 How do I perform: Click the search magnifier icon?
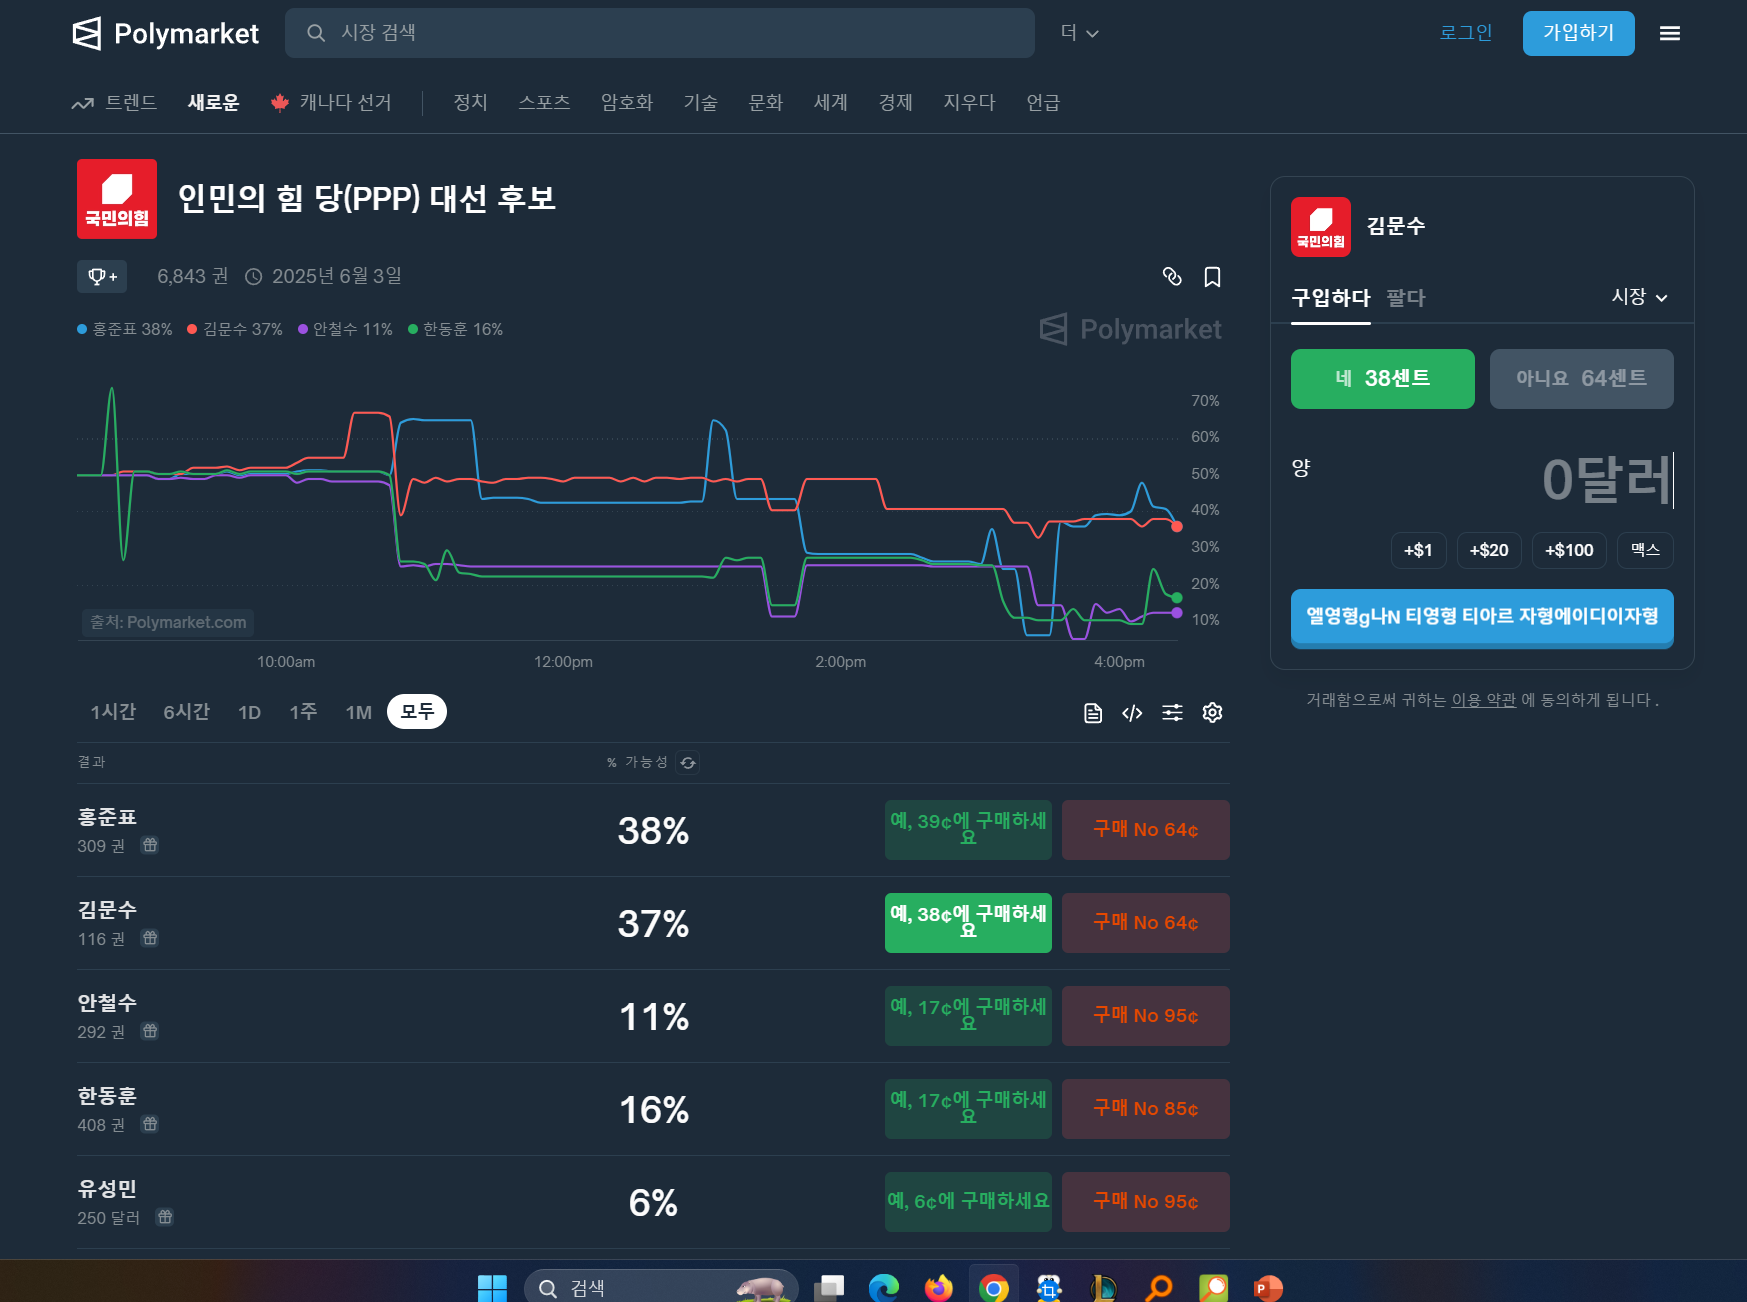[316, 33]
